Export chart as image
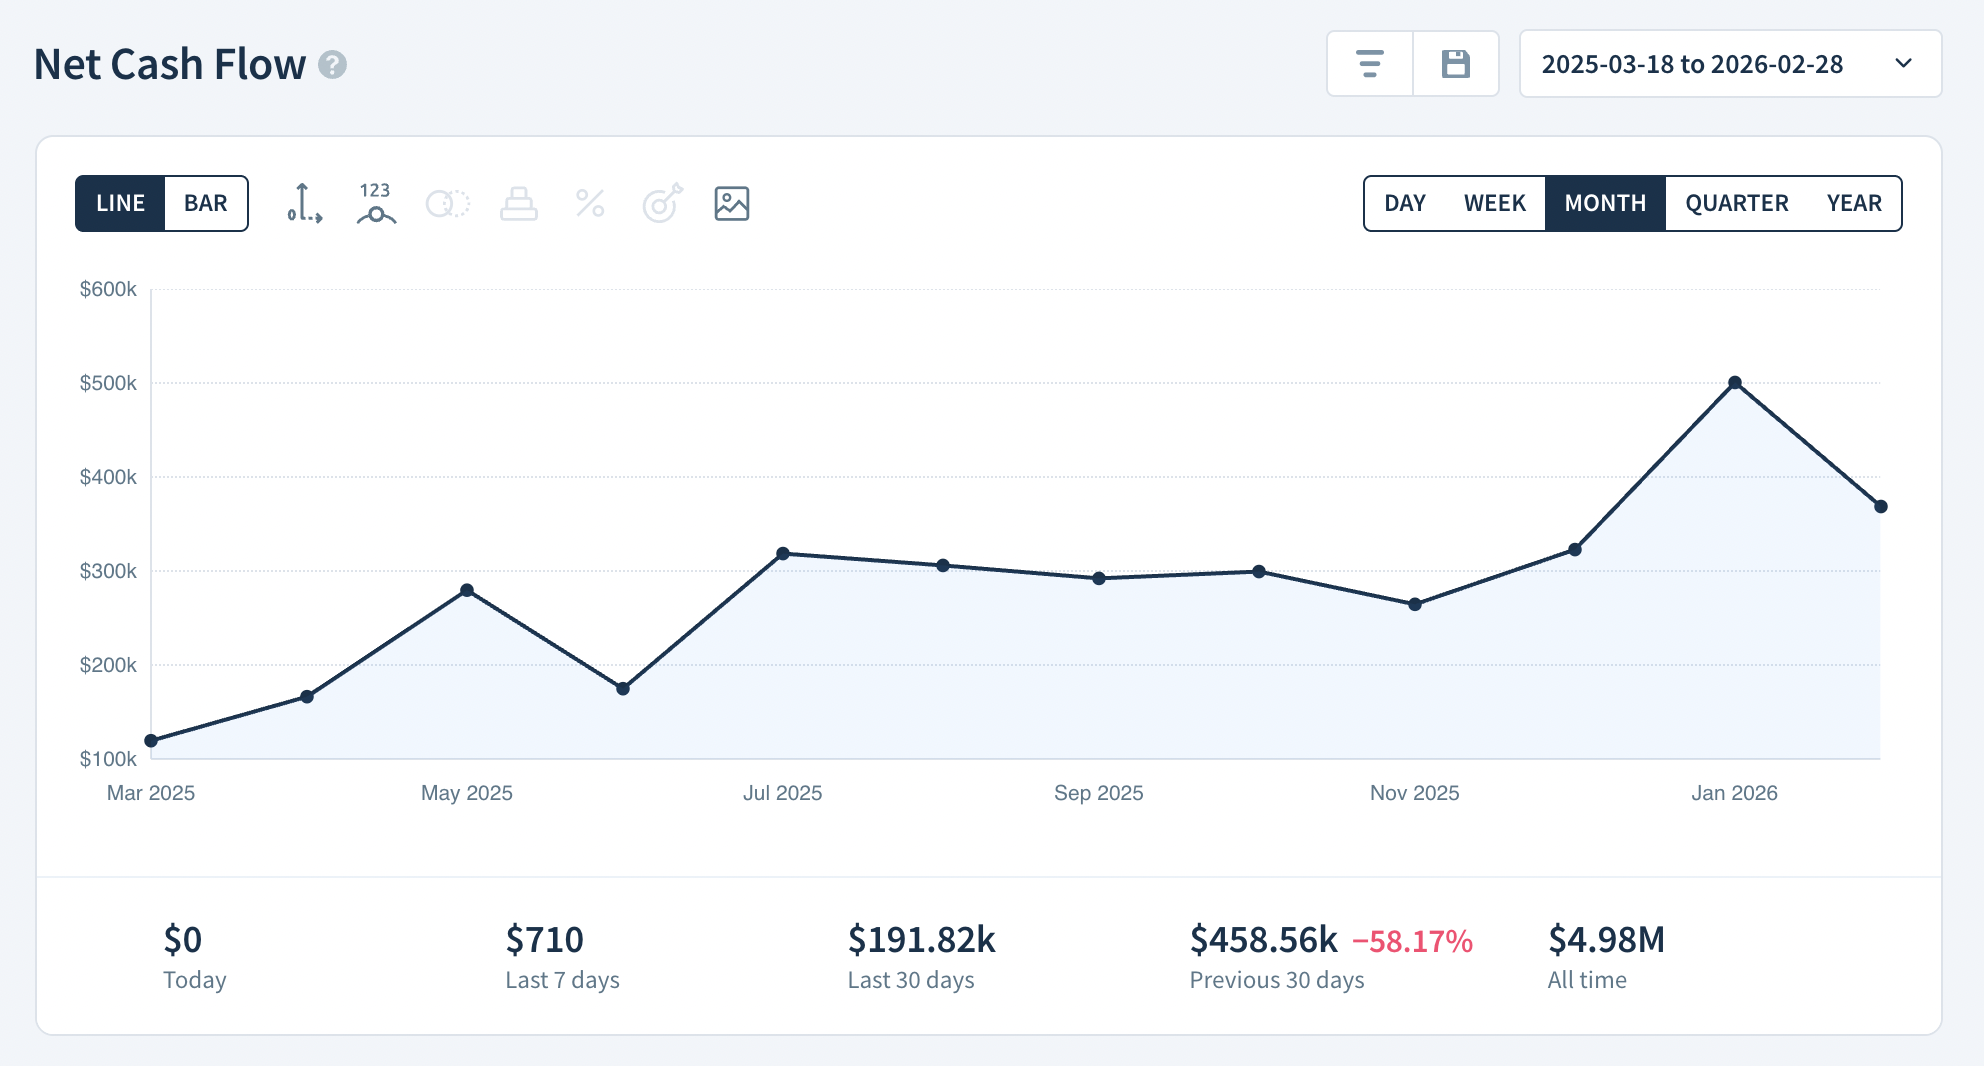The width and height of the screenshot is (1984, 1066). (x=732, y=203)
